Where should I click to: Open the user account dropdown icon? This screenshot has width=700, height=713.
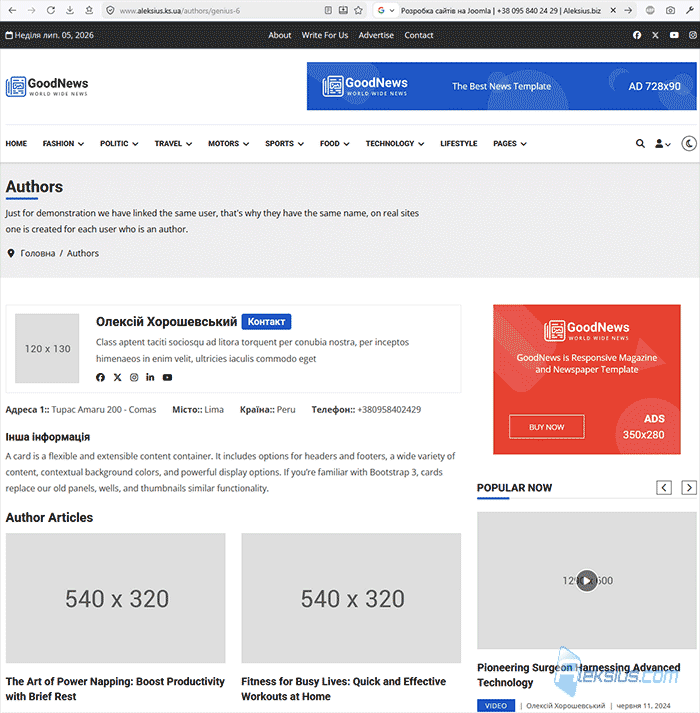coord(663,144)
